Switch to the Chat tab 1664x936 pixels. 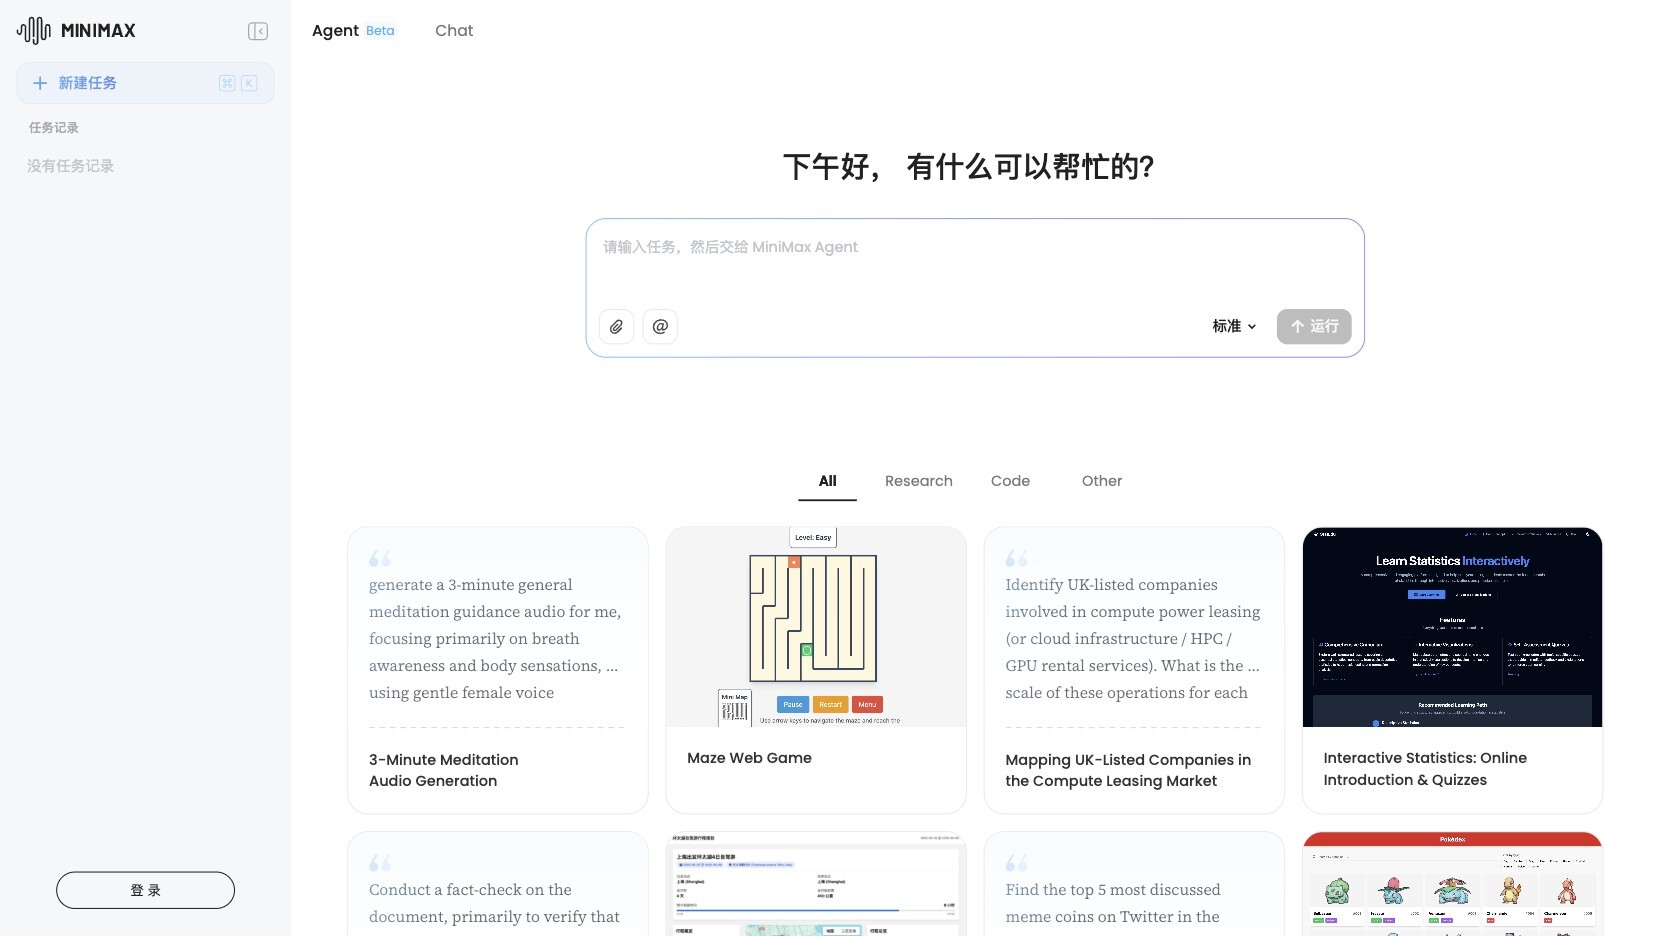[453, 30]
